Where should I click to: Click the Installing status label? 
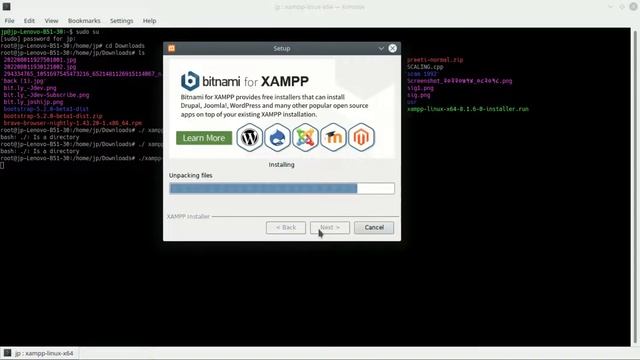(x=281, y=164)
